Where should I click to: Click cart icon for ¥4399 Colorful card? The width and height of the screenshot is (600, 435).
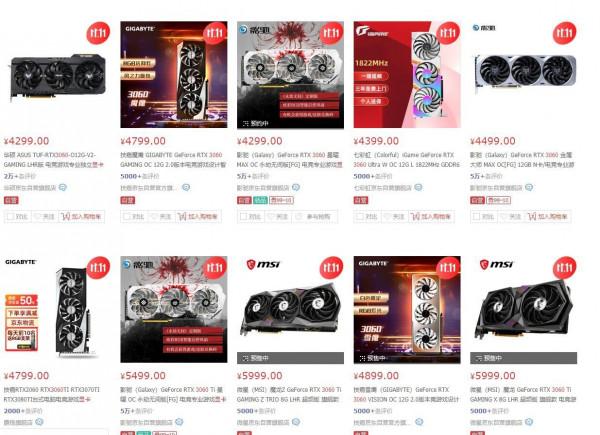click(415, 217)
